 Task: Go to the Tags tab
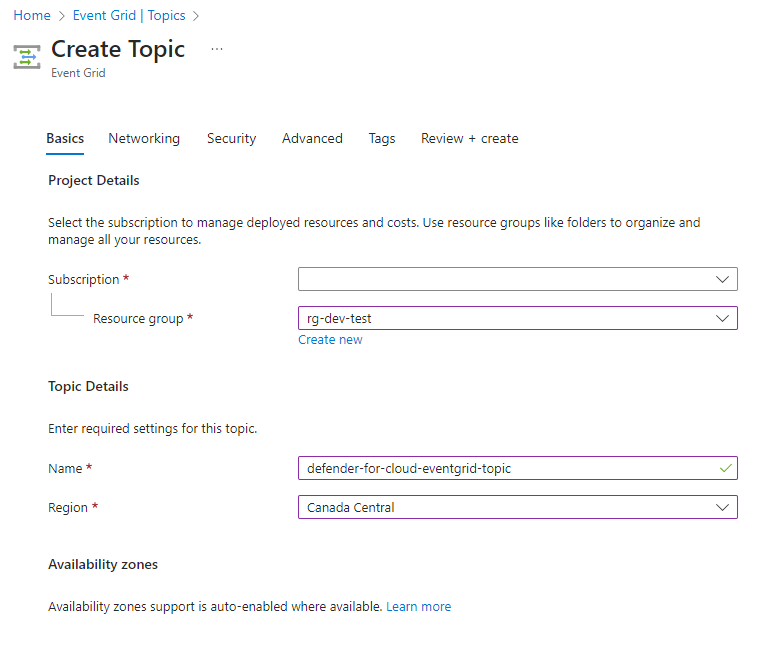[x=381, y=138]
